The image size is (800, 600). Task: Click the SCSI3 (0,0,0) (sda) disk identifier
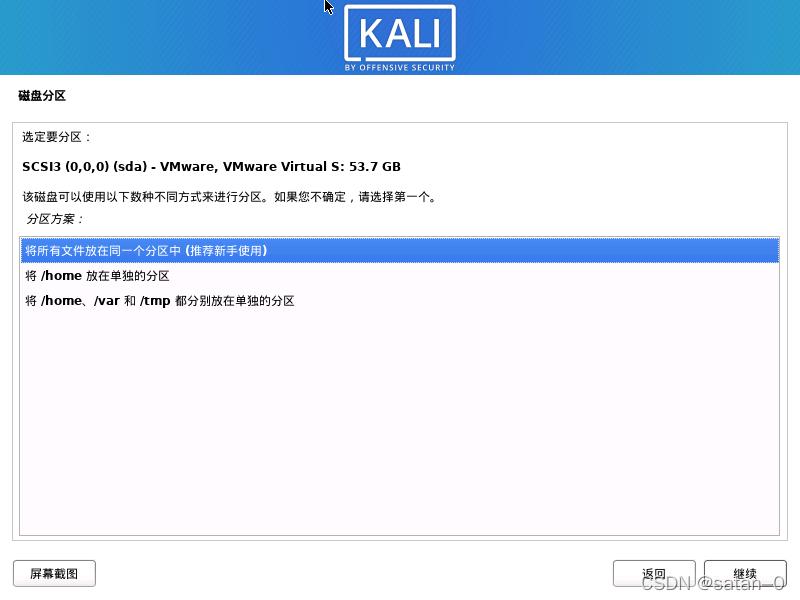pos(85,167)
